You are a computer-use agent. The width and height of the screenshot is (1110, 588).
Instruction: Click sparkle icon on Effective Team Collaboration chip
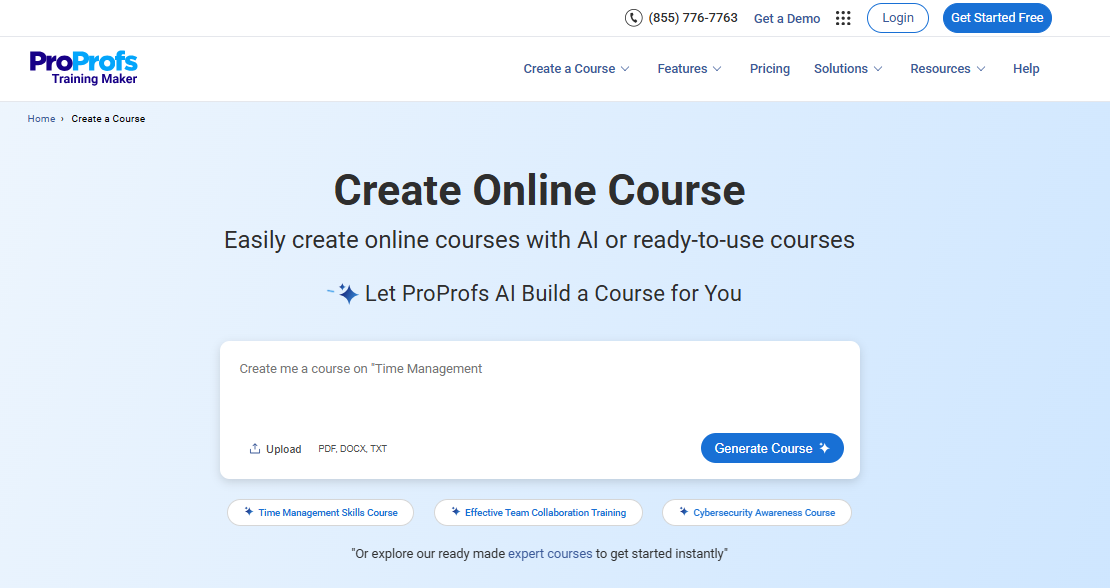click(x=455, y=512)
